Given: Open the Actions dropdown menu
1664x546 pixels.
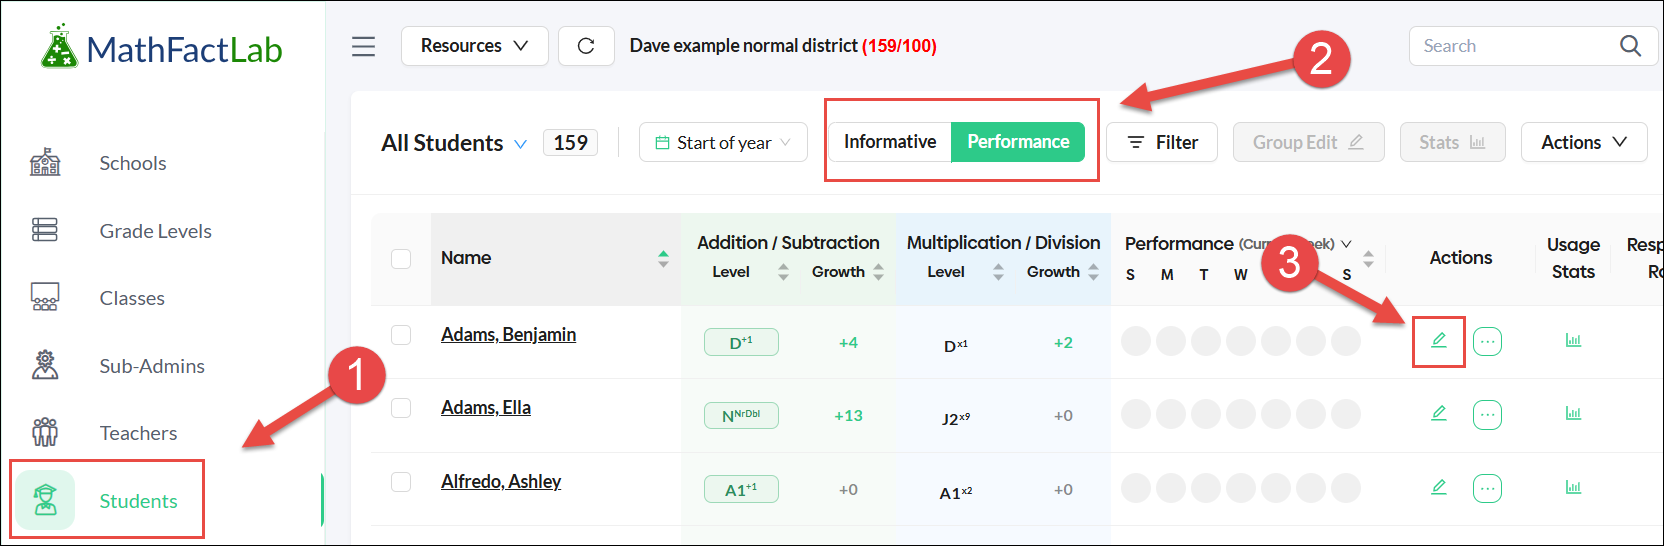Looking at the screenshot, I should tap(1584, 143).
